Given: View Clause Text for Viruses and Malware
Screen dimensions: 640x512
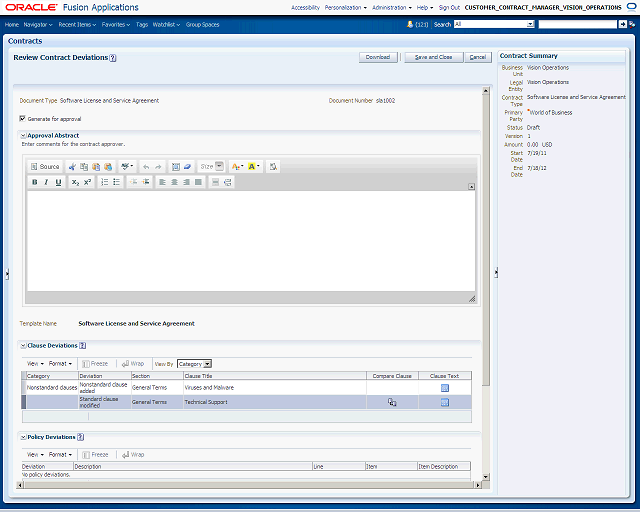Looking at the screenshot, I should click(x=445, y=388).
